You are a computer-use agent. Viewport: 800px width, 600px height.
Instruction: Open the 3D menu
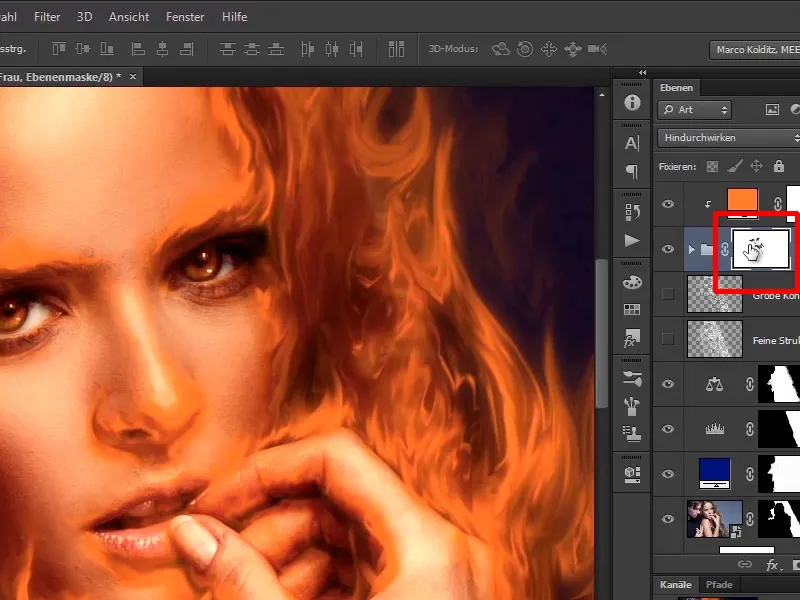[x=85, y=17]
